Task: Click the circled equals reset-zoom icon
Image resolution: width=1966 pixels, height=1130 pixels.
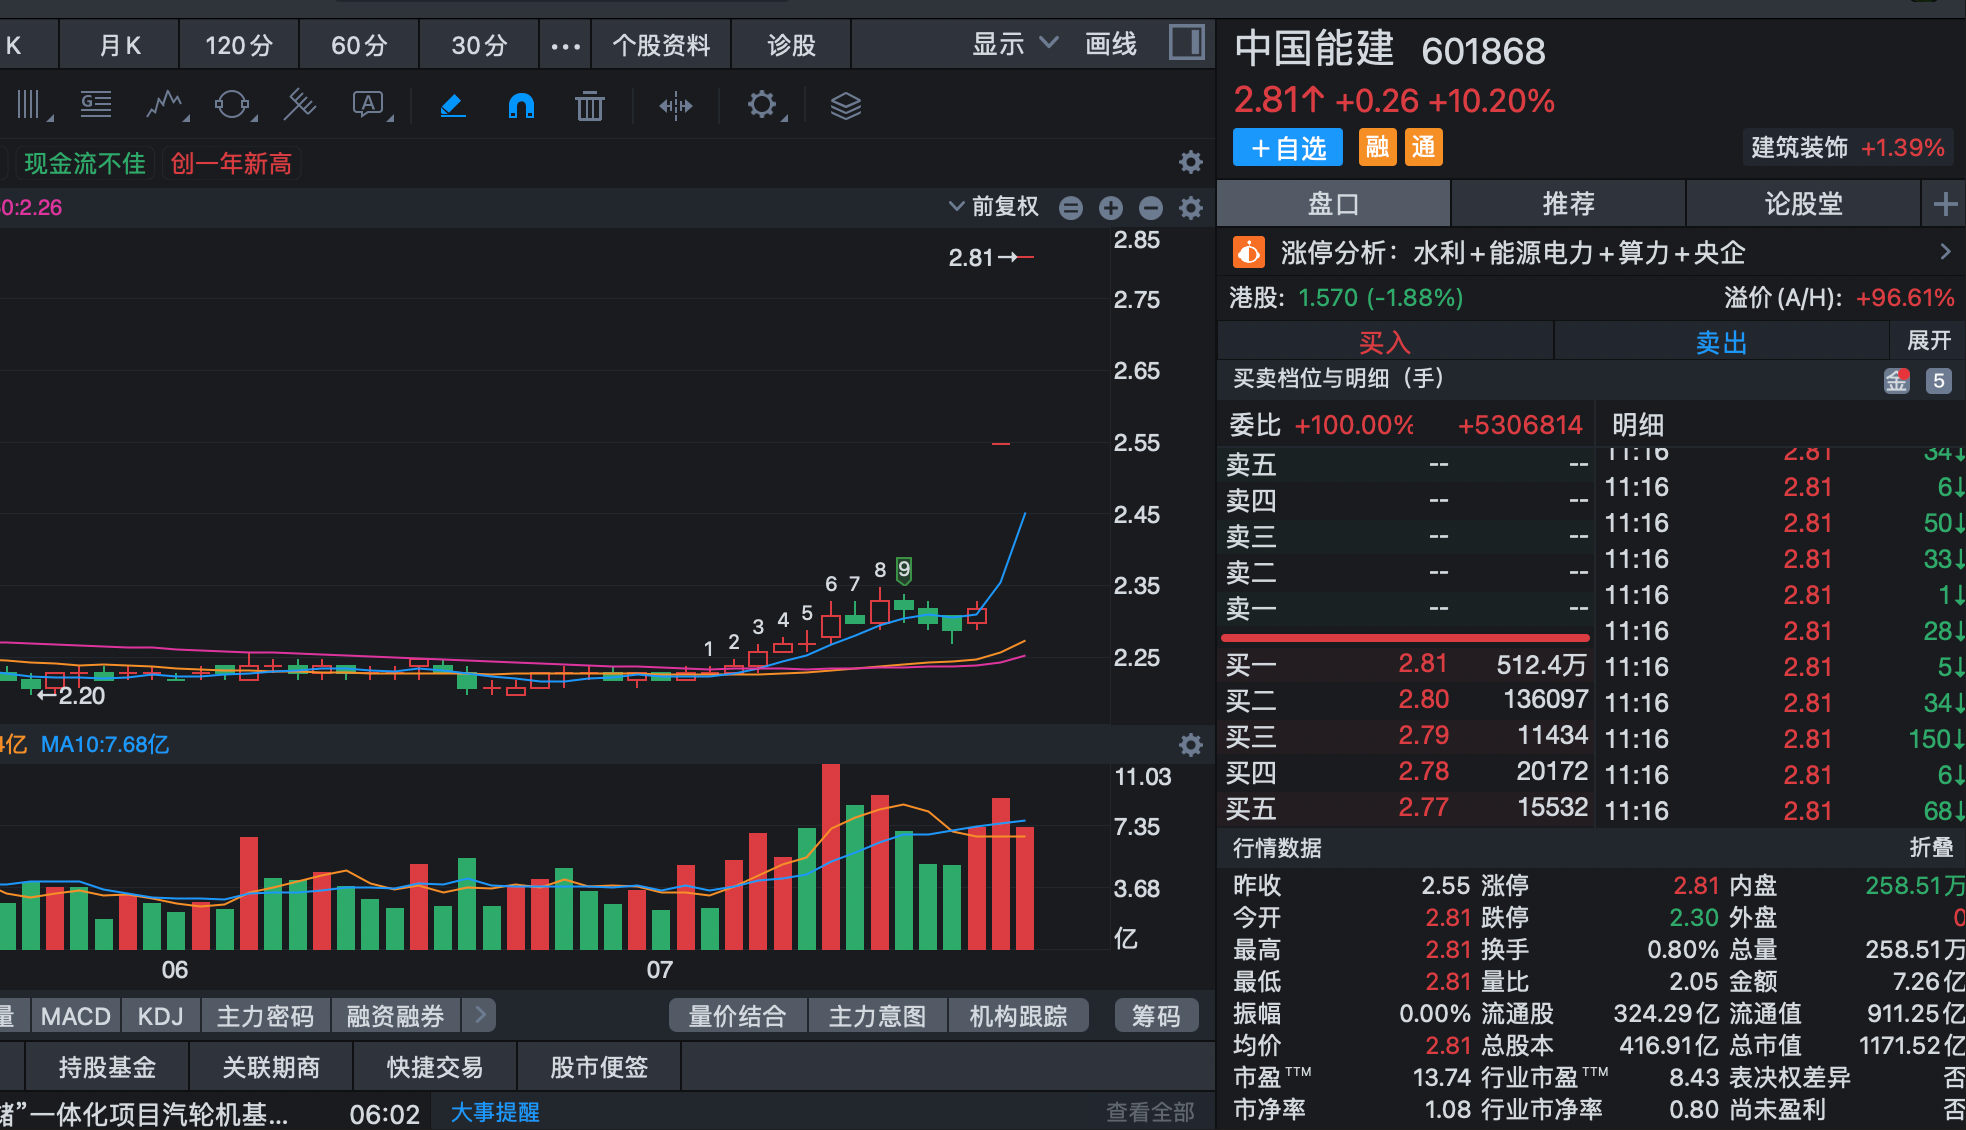Action: click(1071, 208)
